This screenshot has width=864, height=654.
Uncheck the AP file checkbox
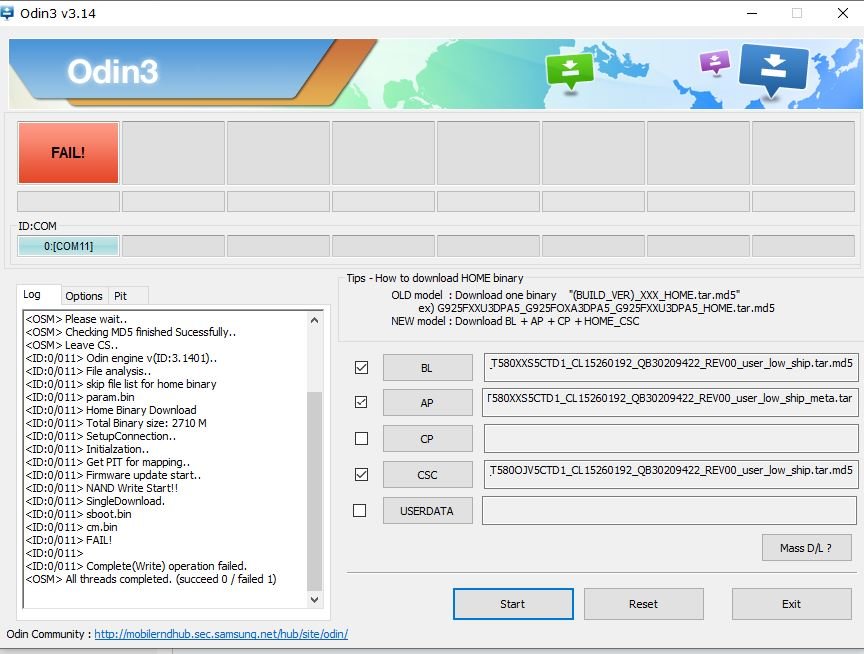[x=361, y=402]
